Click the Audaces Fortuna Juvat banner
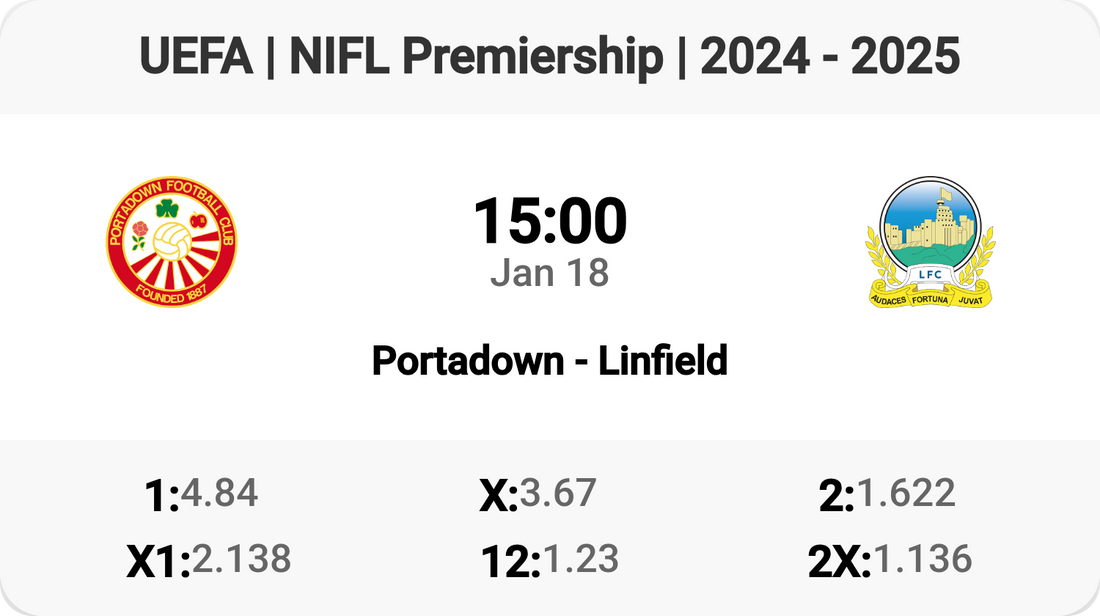This screenshot has height=616, width=1100. click(929, 297)
